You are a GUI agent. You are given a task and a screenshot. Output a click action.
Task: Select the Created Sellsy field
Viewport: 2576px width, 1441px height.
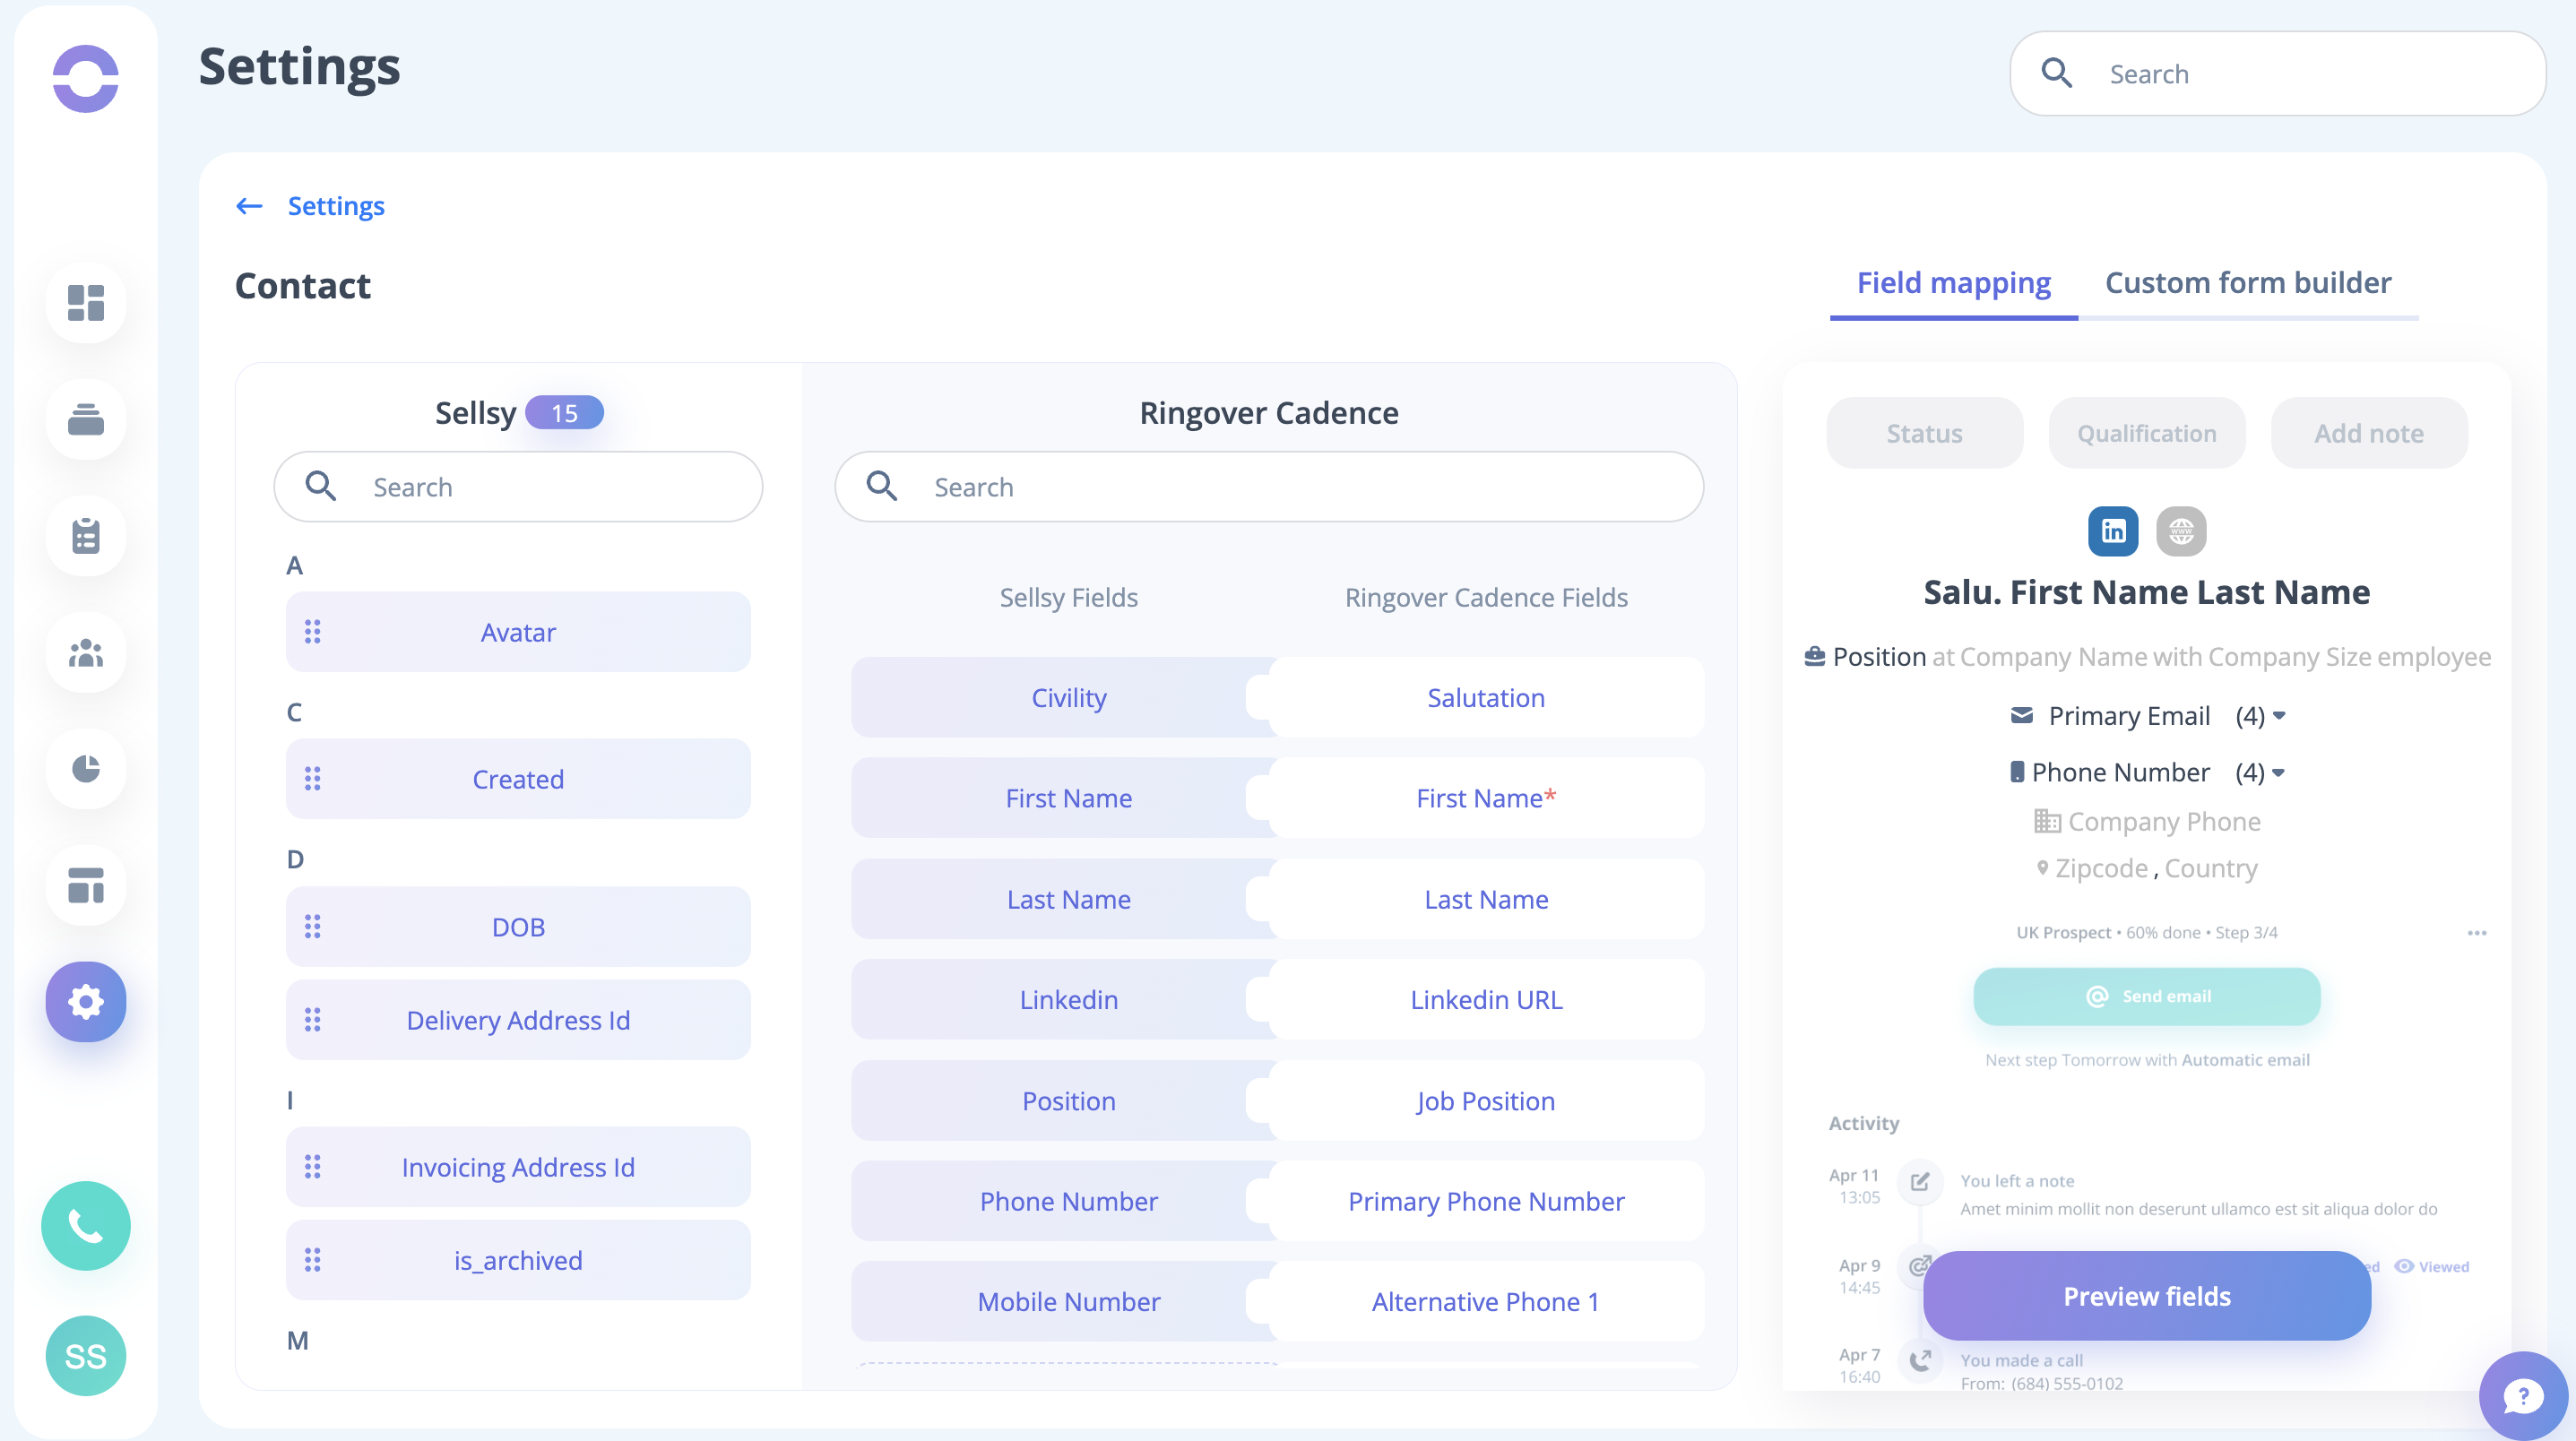click(518, 779)
